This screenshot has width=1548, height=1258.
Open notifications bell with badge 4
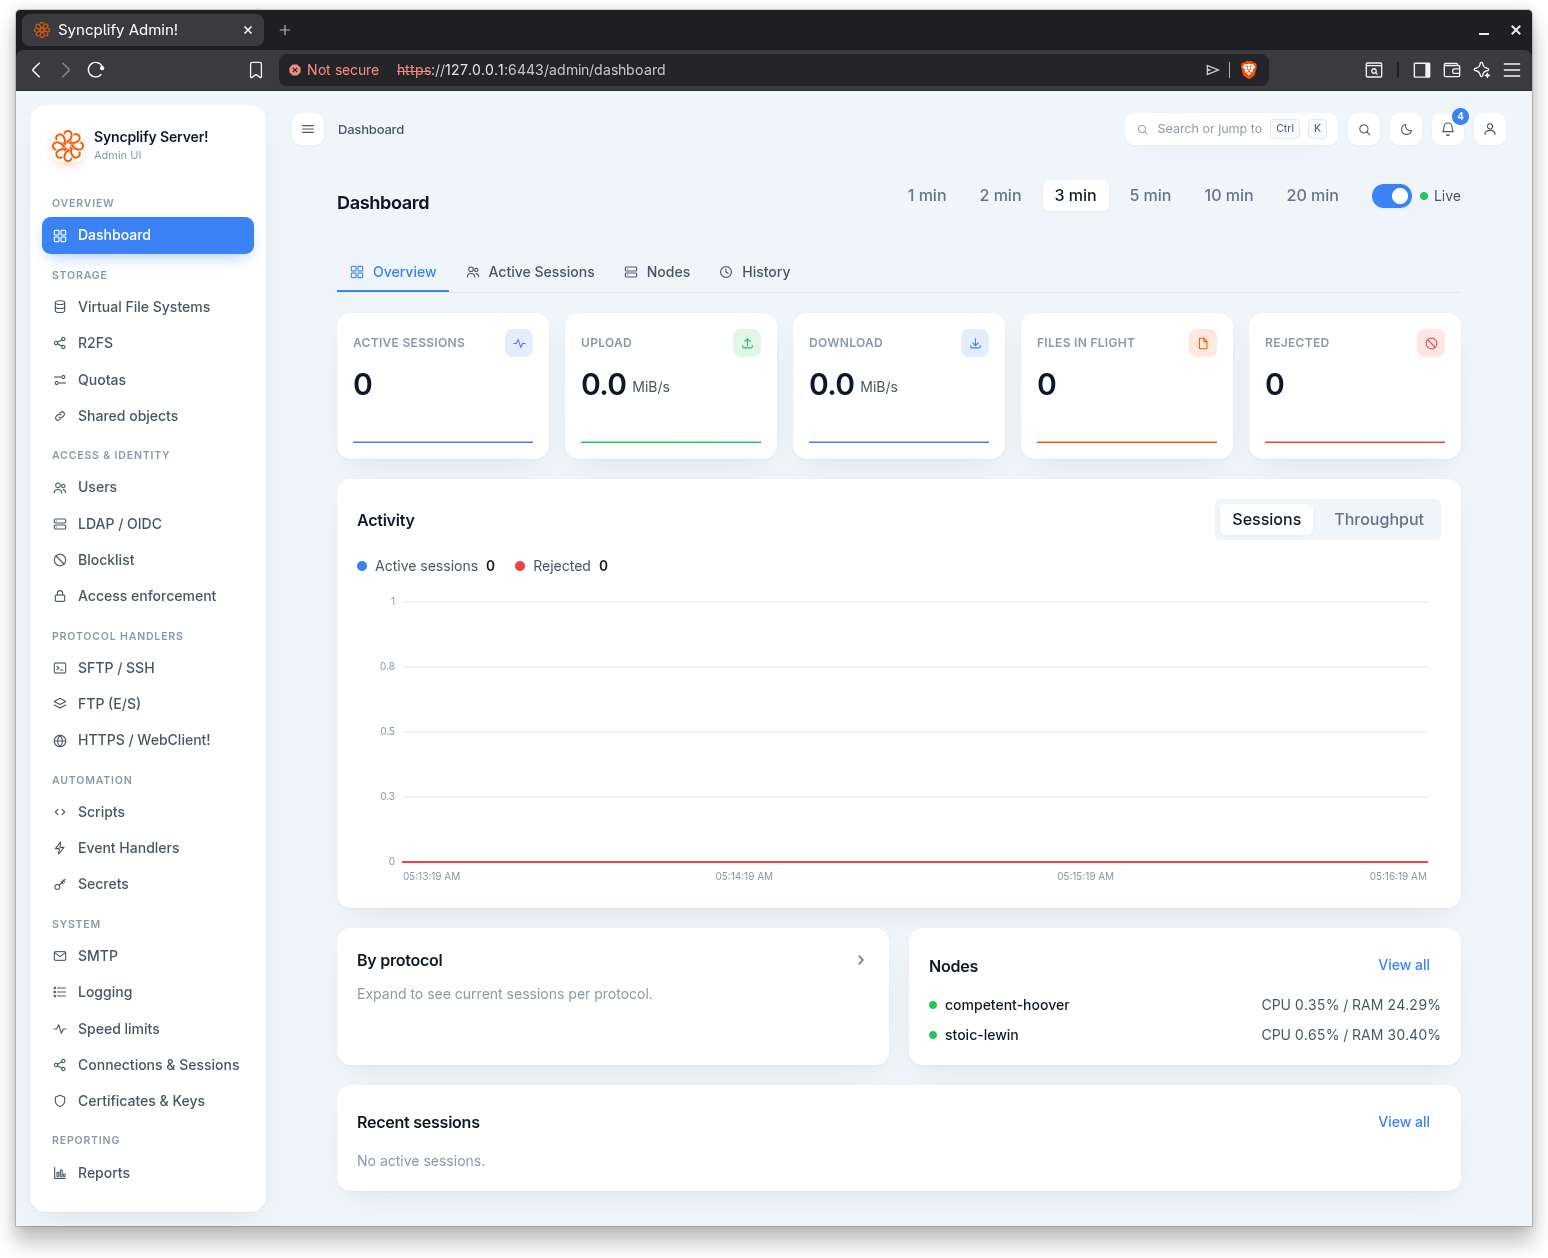tap(1448, 129)
